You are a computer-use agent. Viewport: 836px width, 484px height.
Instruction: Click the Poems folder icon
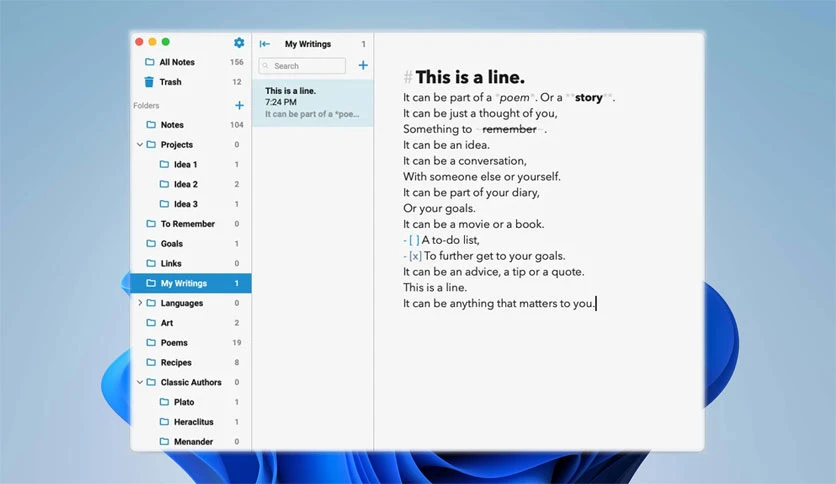point(151,342)
